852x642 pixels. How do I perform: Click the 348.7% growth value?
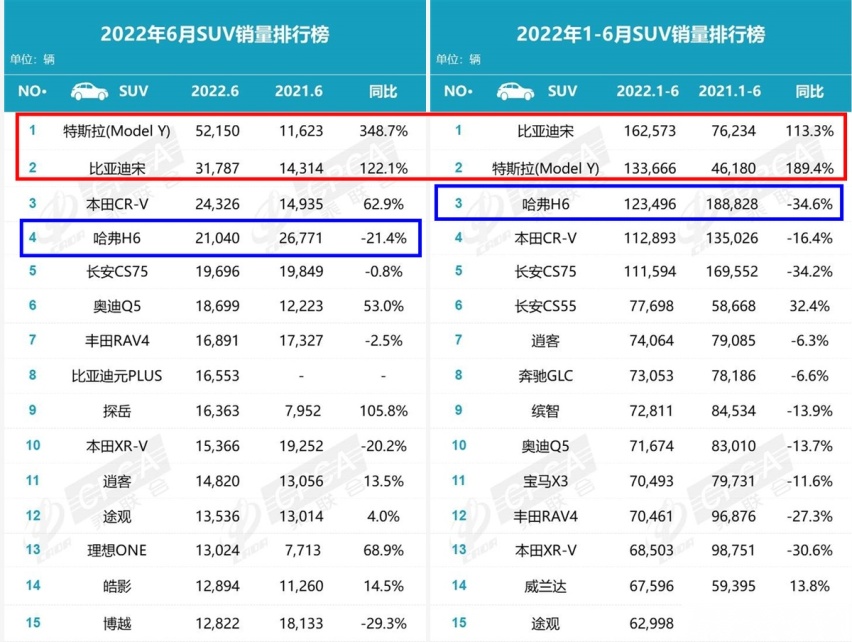pyautogui.click(x=384, y=131)
